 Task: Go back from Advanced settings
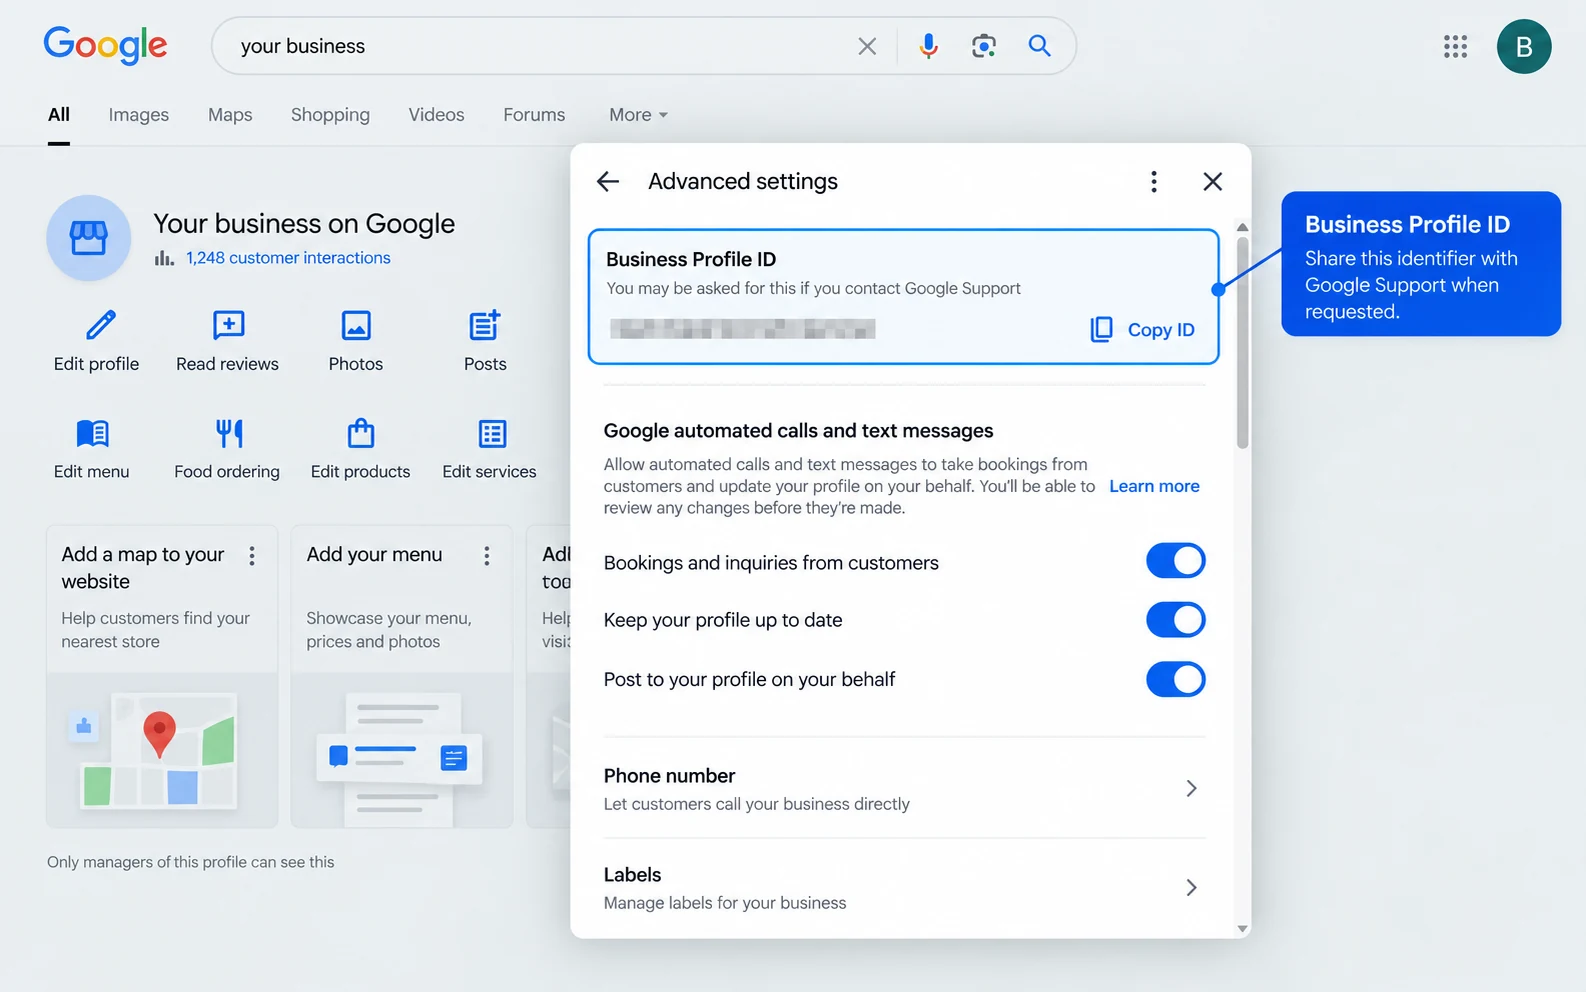coord(608,181)
